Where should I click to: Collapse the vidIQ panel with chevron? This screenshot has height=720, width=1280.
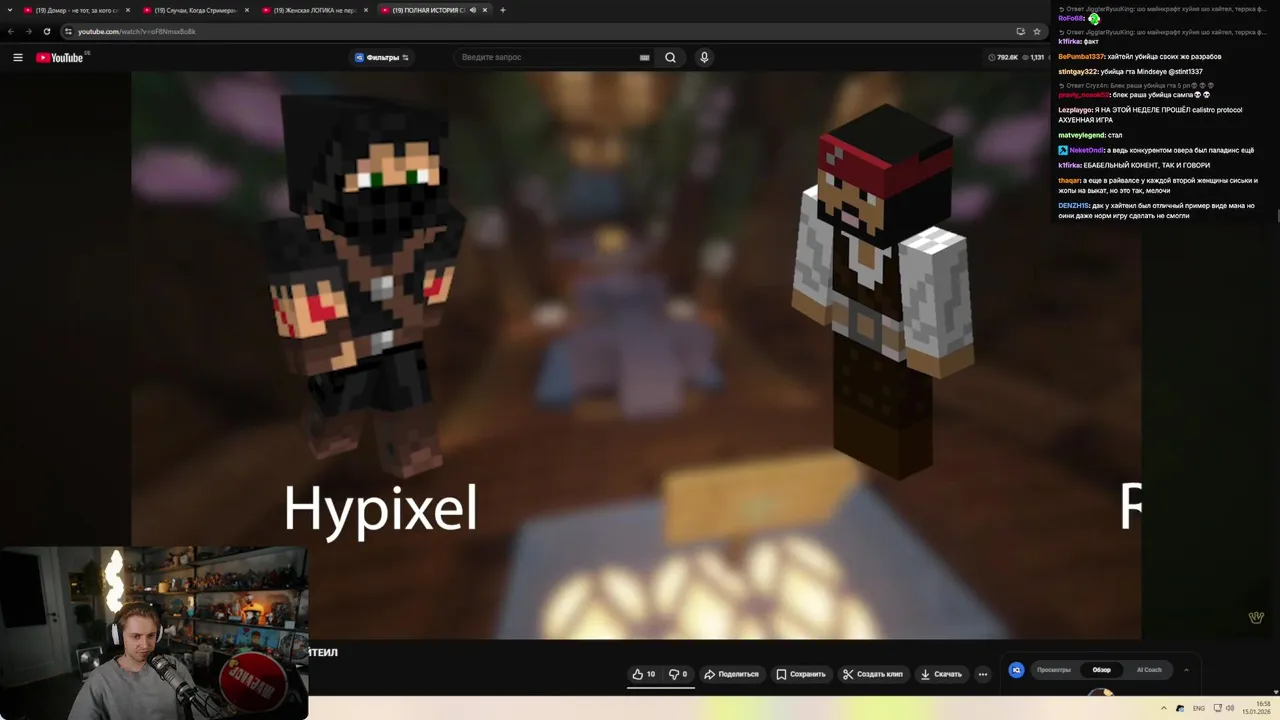pyautogui.click(x=1186, y=670)
